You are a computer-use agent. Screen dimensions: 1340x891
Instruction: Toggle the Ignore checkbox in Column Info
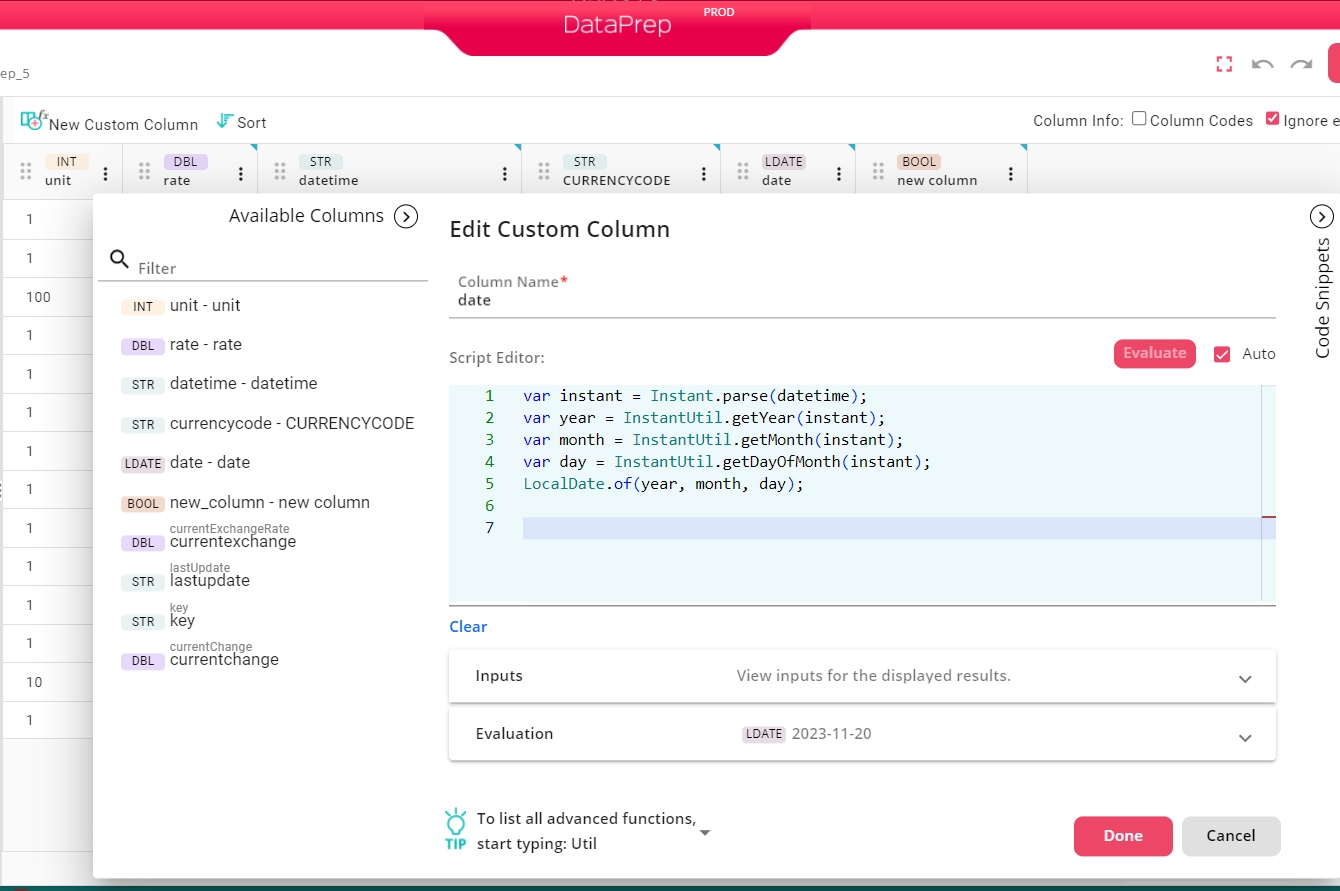pos(1272,119)
